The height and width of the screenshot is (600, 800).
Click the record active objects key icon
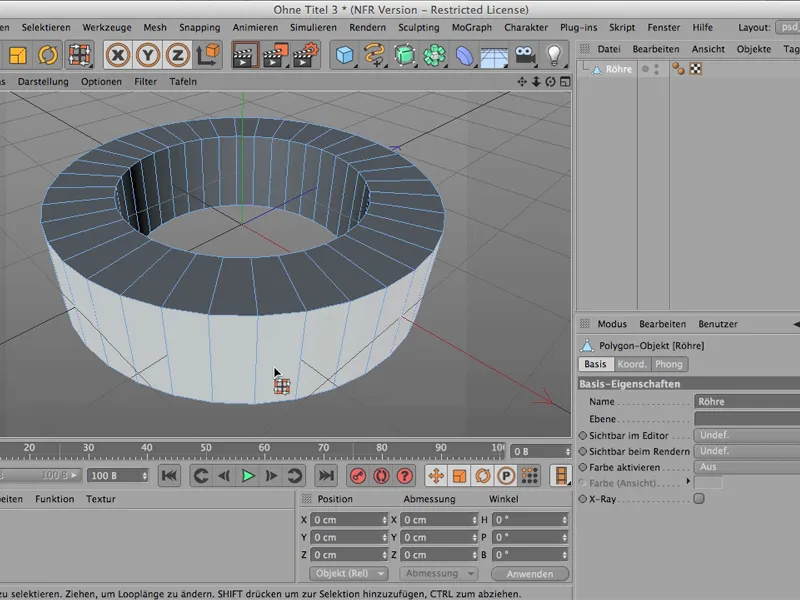coord(358,476)
